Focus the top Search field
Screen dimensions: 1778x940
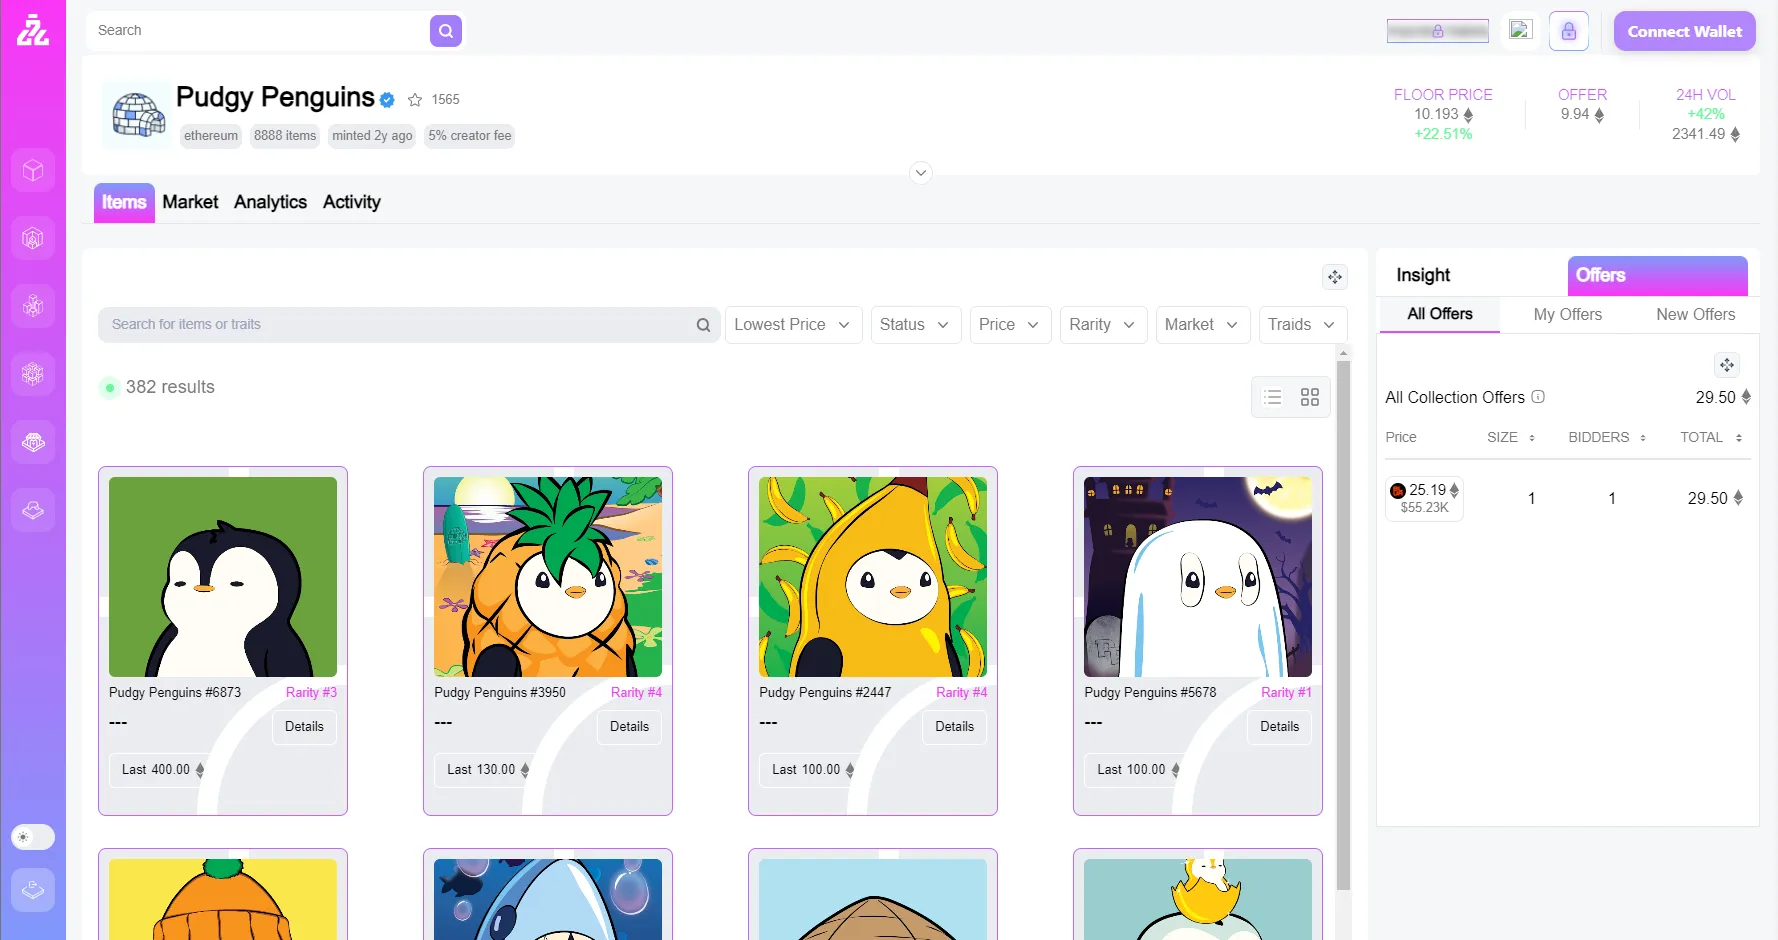point(259,31)
